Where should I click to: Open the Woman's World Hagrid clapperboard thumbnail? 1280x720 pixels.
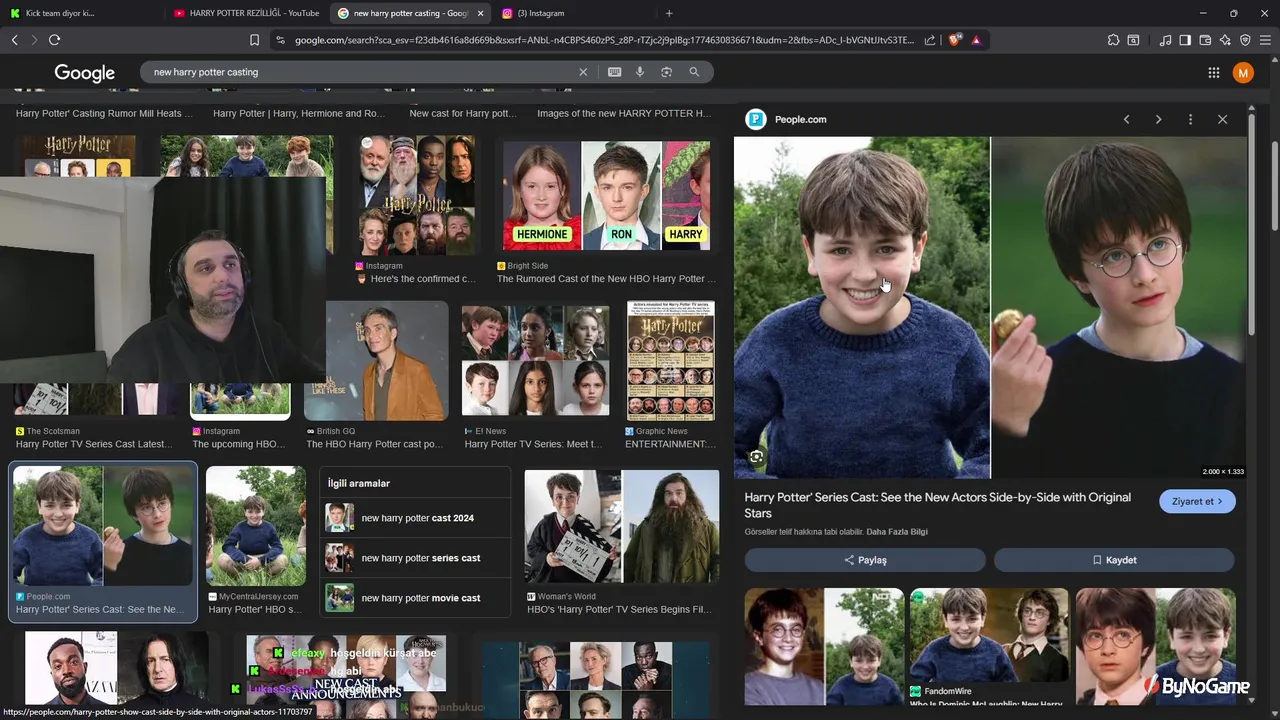click(622, 526)
